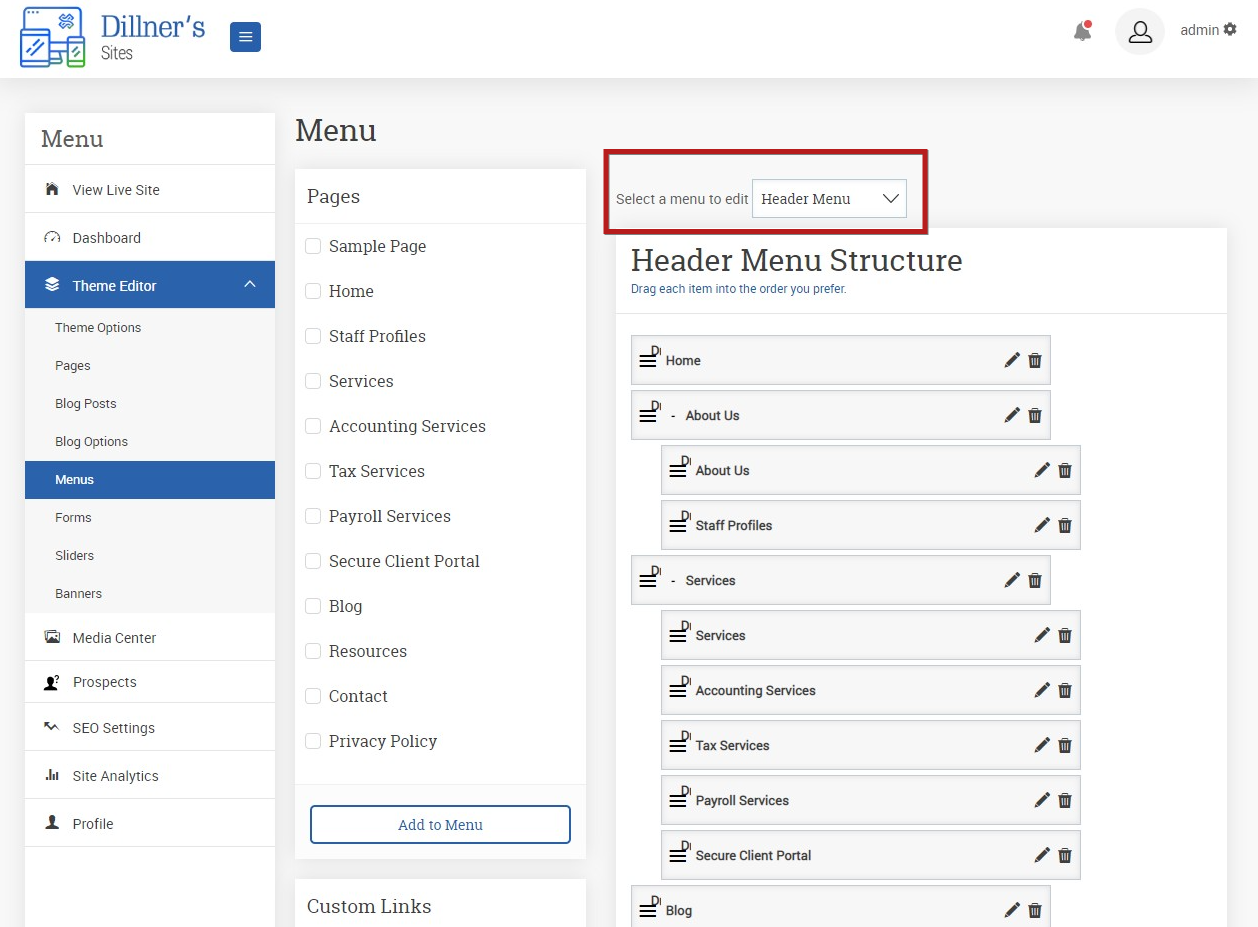The image size is (1258, 927).
Task: Check the Sample Page checkbox
Action: point(313,246)
